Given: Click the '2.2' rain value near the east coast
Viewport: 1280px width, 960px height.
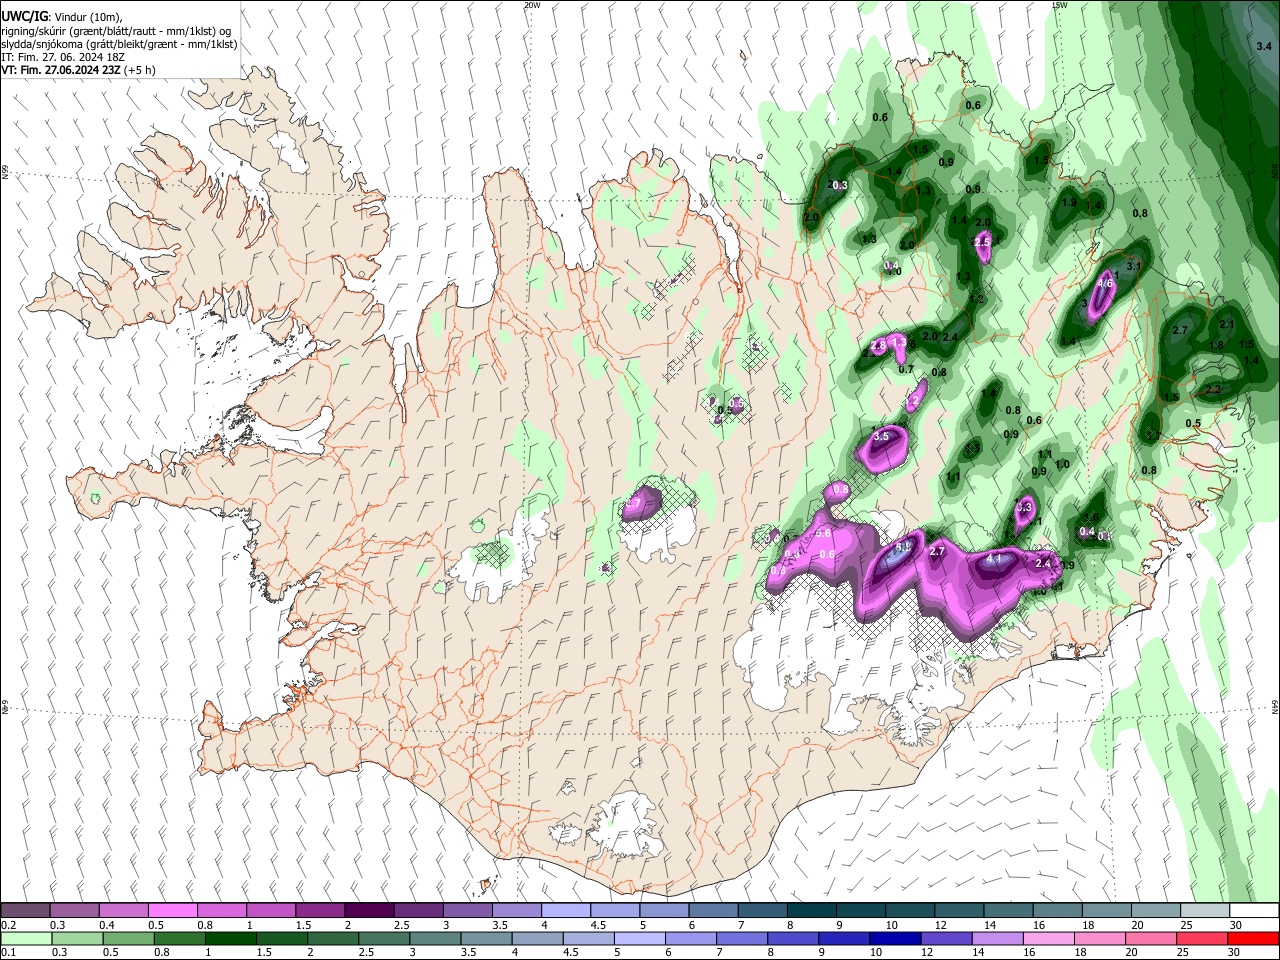Looking at the screenshot, I should pyautogui.click(x=1213, y=389).
